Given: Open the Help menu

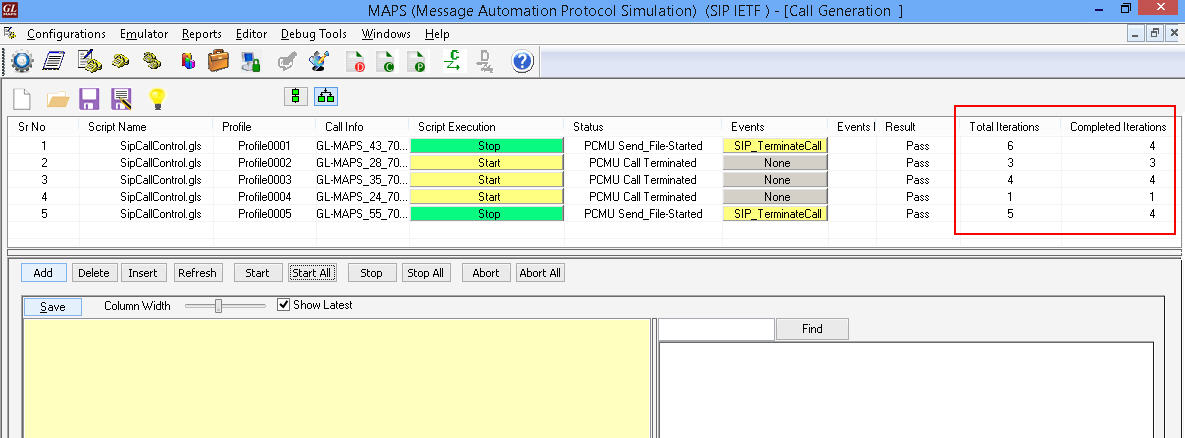Looking at the screenshot, I should point(437,34).
